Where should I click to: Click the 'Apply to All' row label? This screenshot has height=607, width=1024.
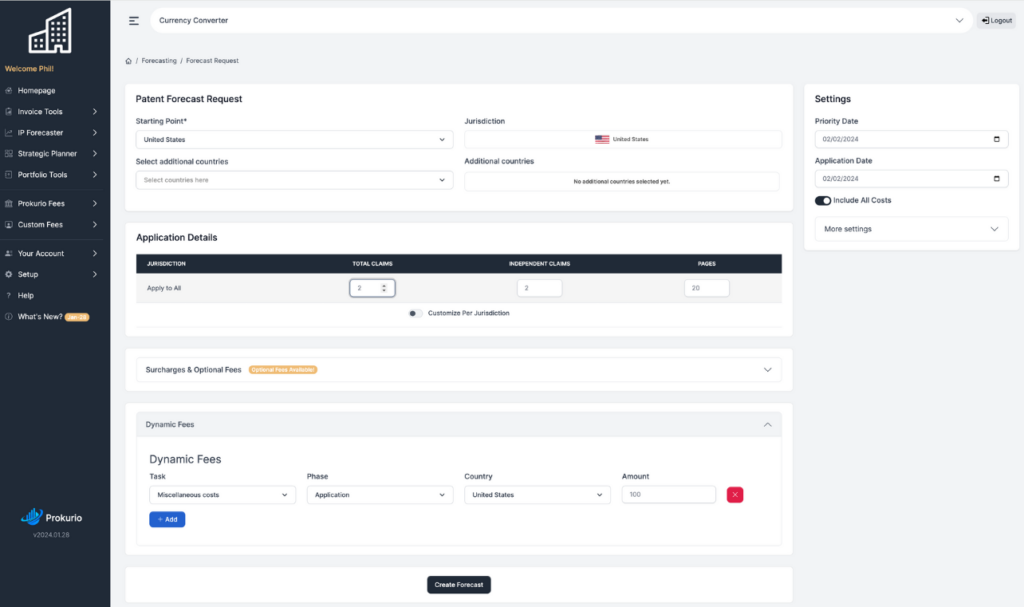[x=164, y=288]
